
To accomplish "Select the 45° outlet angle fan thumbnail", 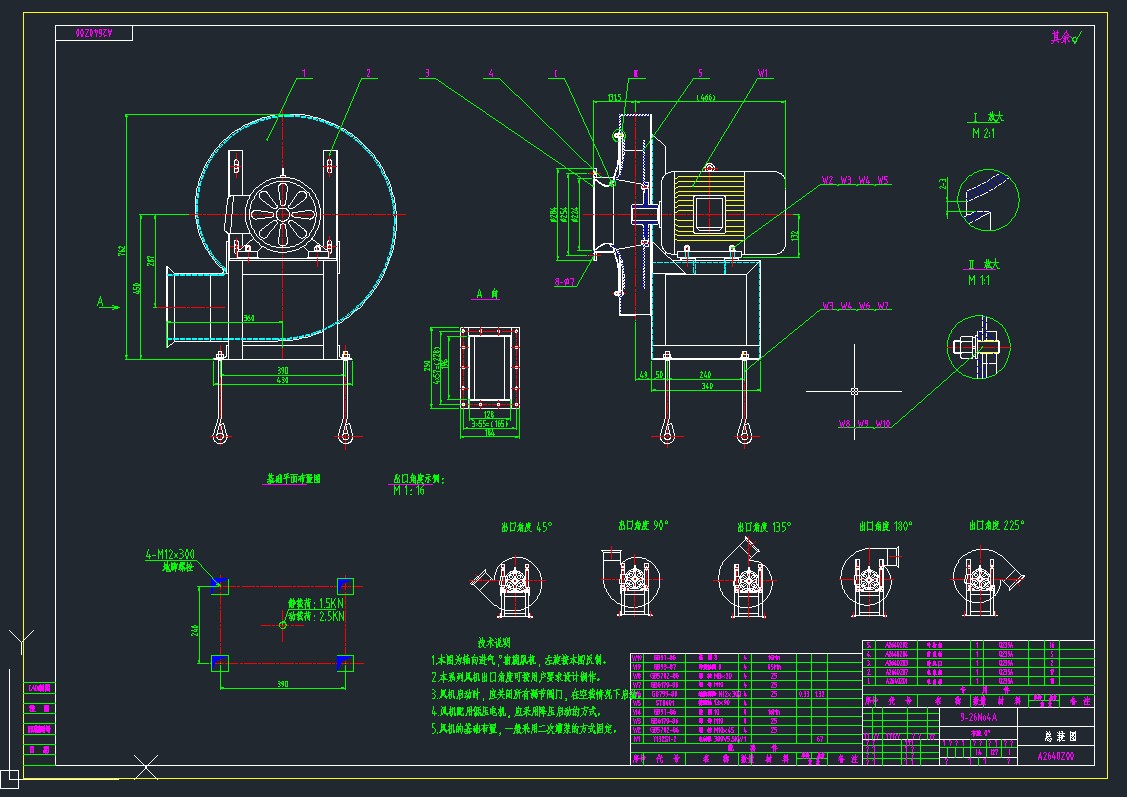I will point(510,579).
